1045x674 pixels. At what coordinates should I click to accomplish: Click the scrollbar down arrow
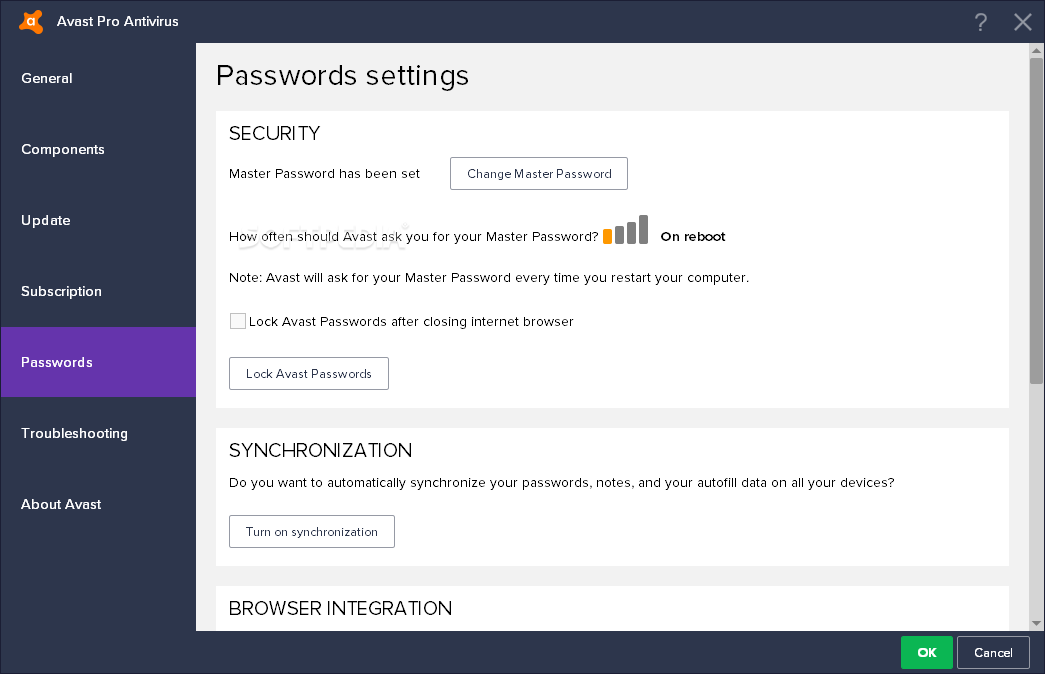[x=1036, y=623]
